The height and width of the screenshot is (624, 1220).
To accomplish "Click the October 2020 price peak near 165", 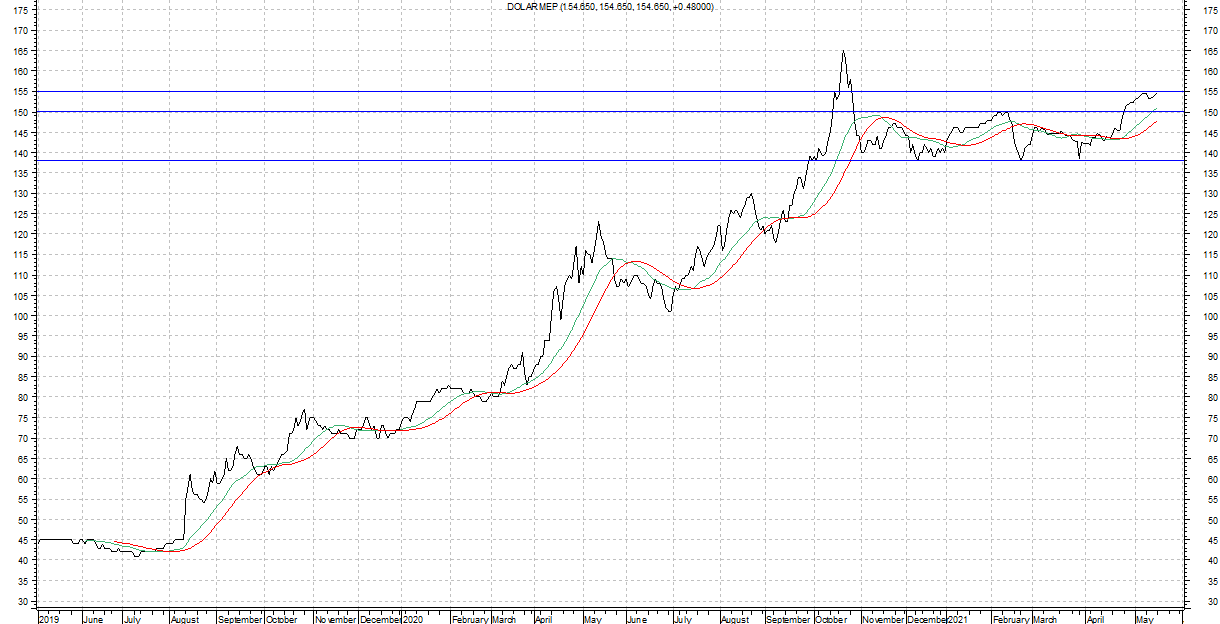I will tap(843, 52).
